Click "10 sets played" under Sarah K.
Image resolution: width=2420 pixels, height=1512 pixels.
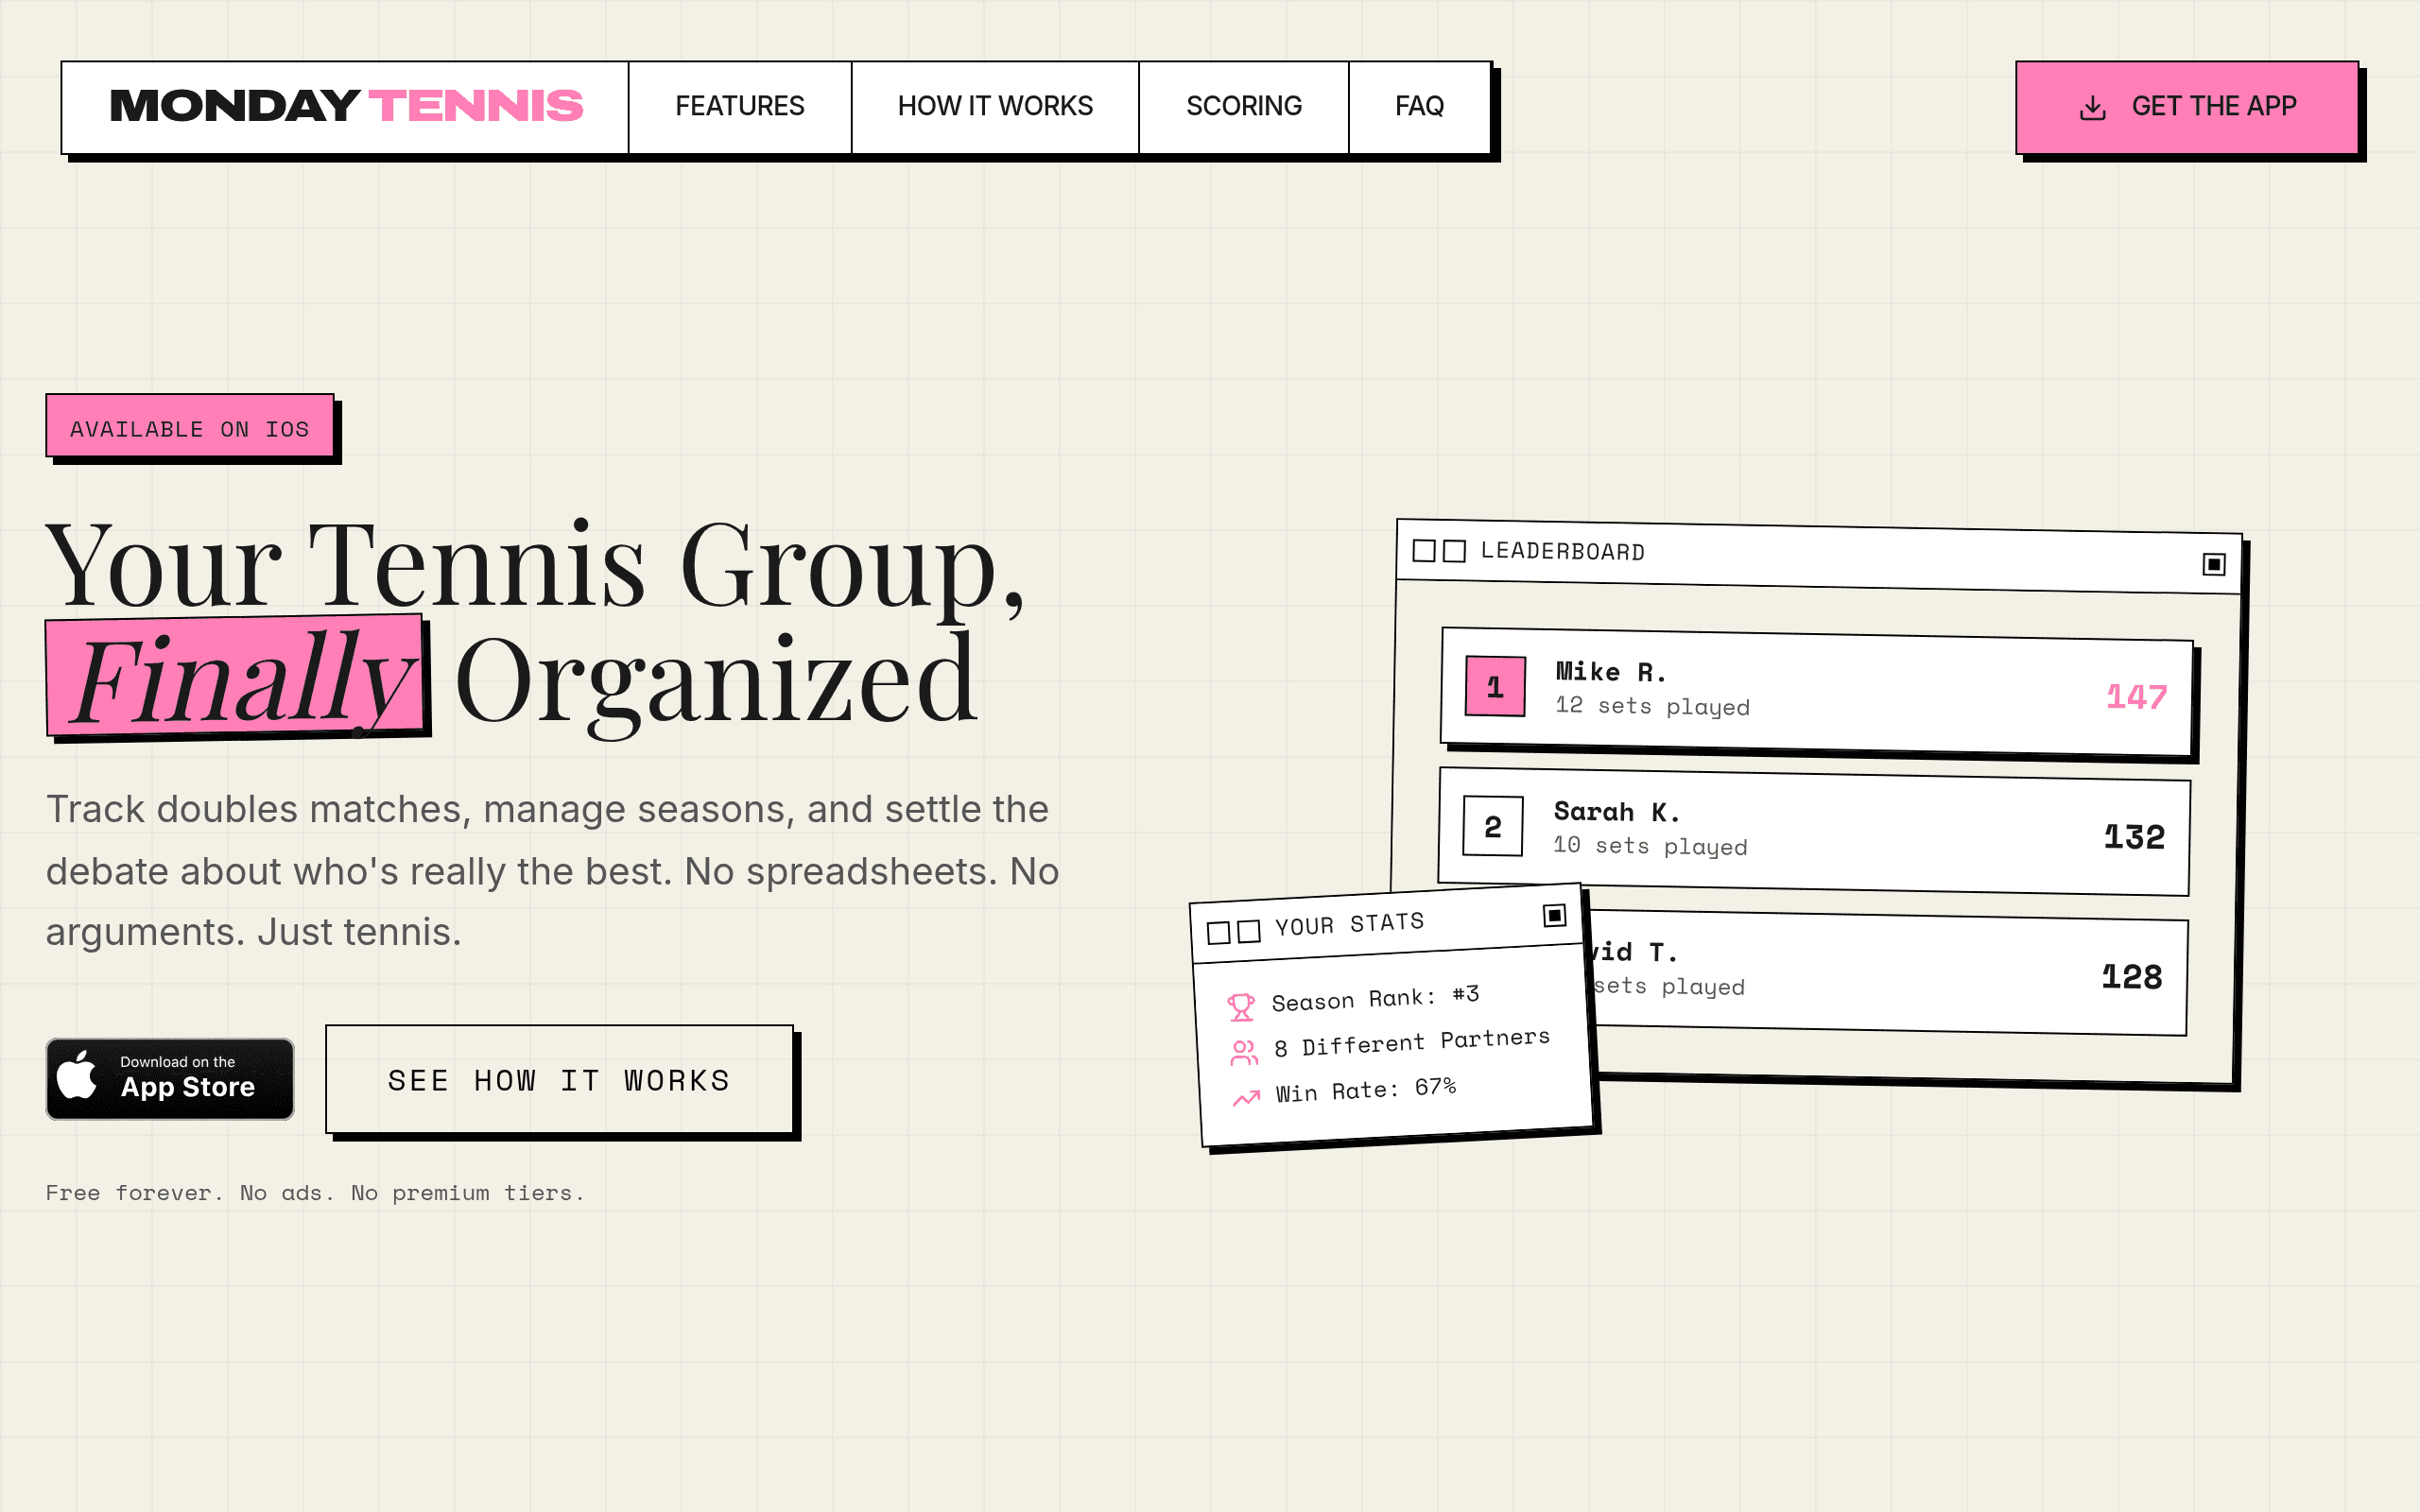point(1650,846)
